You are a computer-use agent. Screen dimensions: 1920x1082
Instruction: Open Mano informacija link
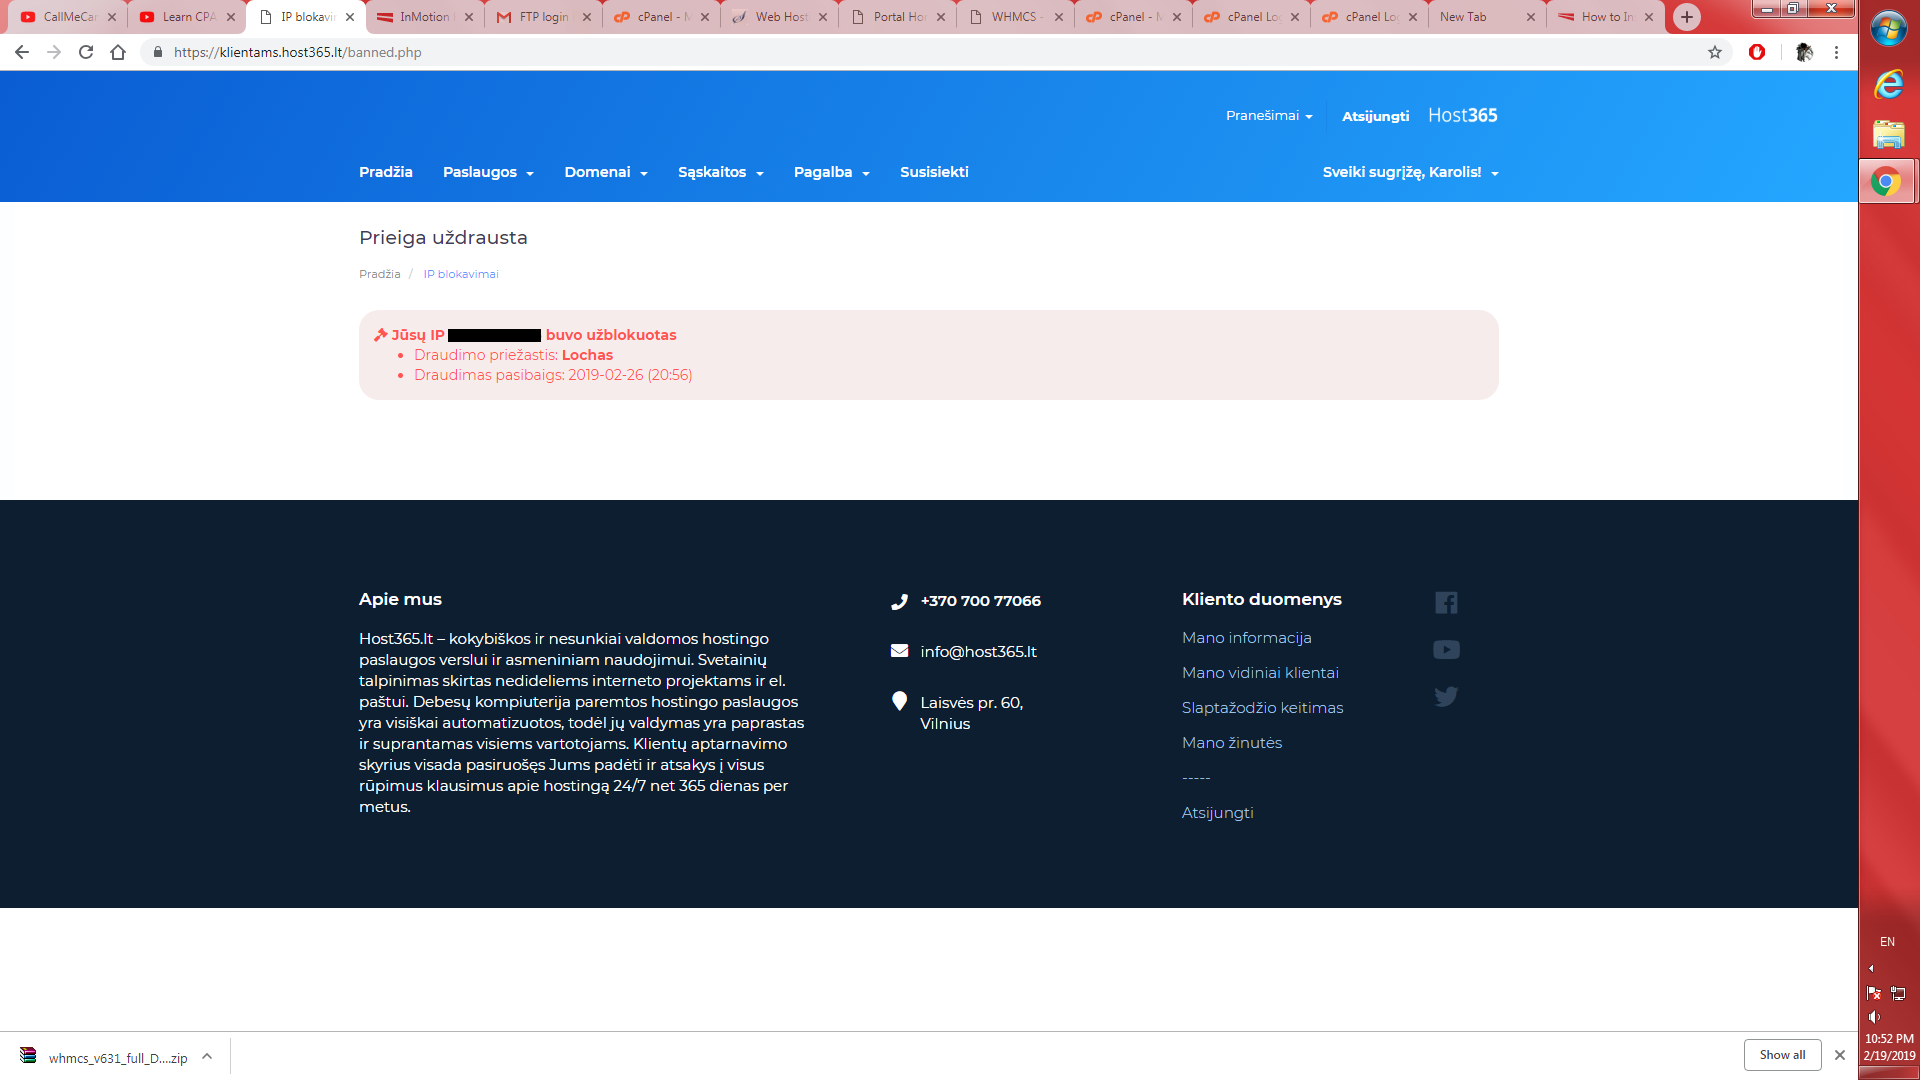(x=1246, y=638)
